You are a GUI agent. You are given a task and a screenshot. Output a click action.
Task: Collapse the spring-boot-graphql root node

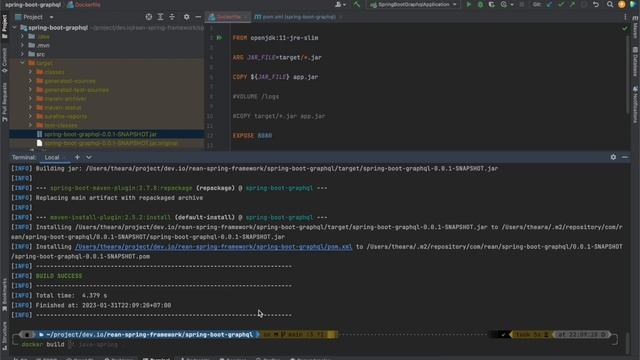15,28
